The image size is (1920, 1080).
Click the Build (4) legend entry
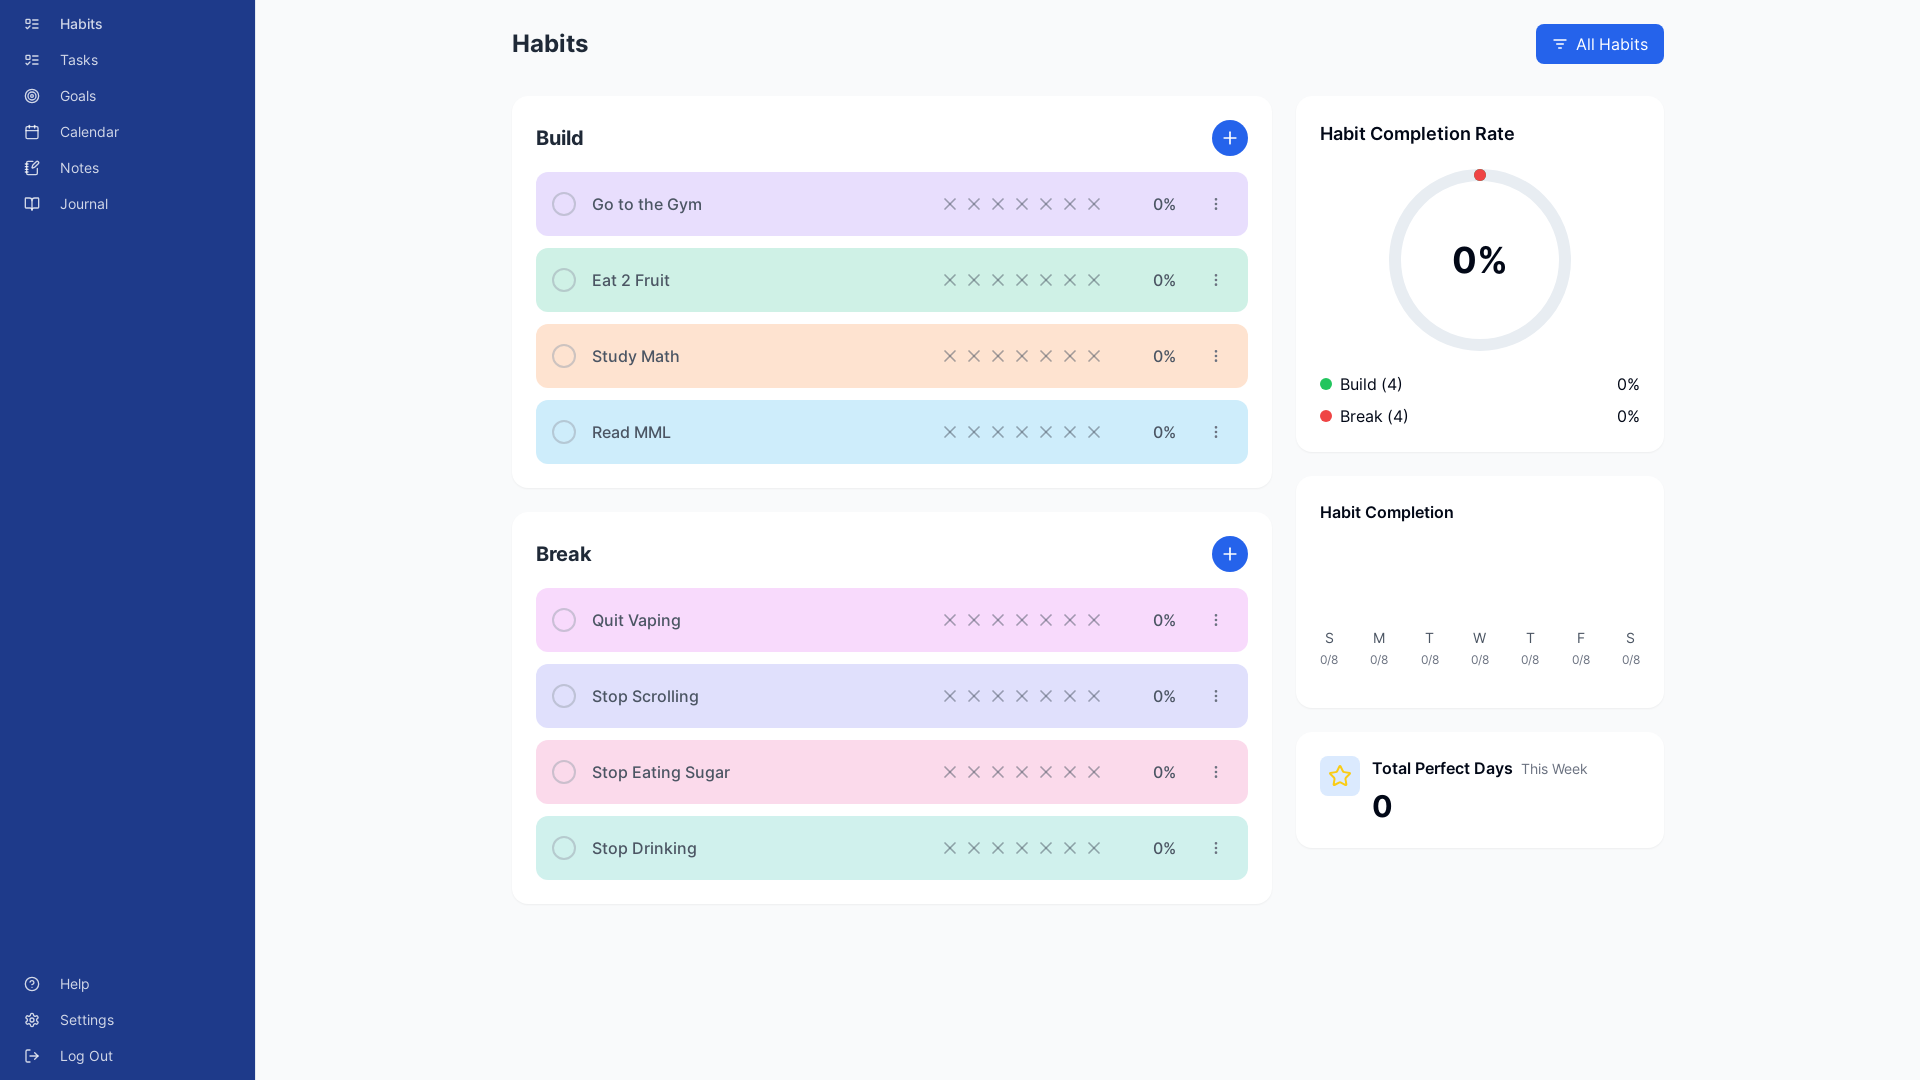[1371, 384]
